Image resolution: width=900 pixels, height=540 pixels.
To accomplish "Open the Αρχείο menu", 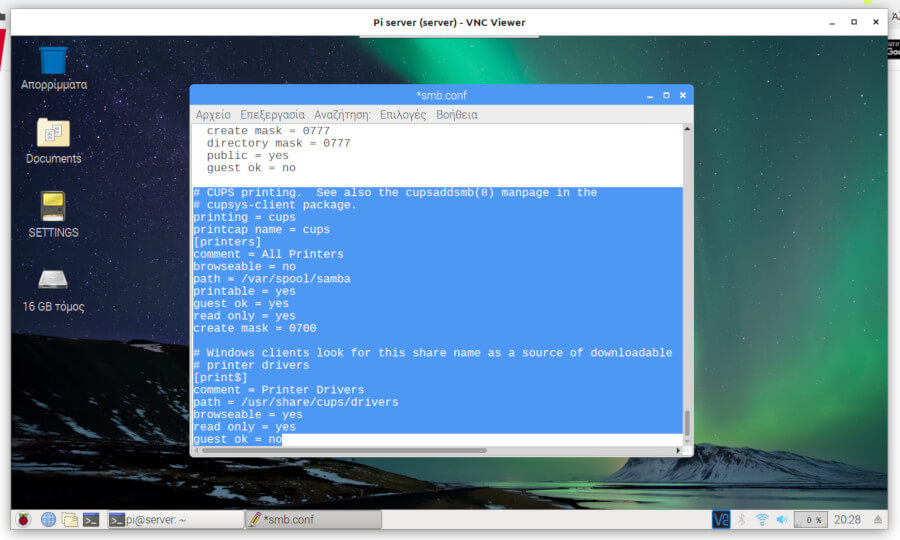I will click(213, 115).
